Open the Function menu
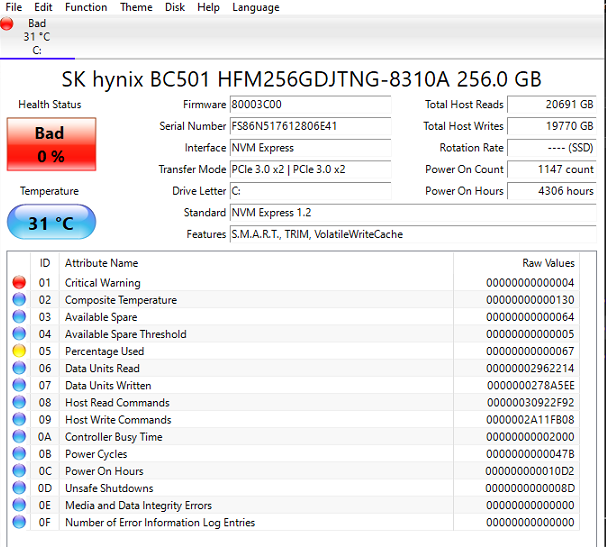Image resolution: width=606 pixels, height=547 pixels. pyautogui.click(x=86, y=7)
